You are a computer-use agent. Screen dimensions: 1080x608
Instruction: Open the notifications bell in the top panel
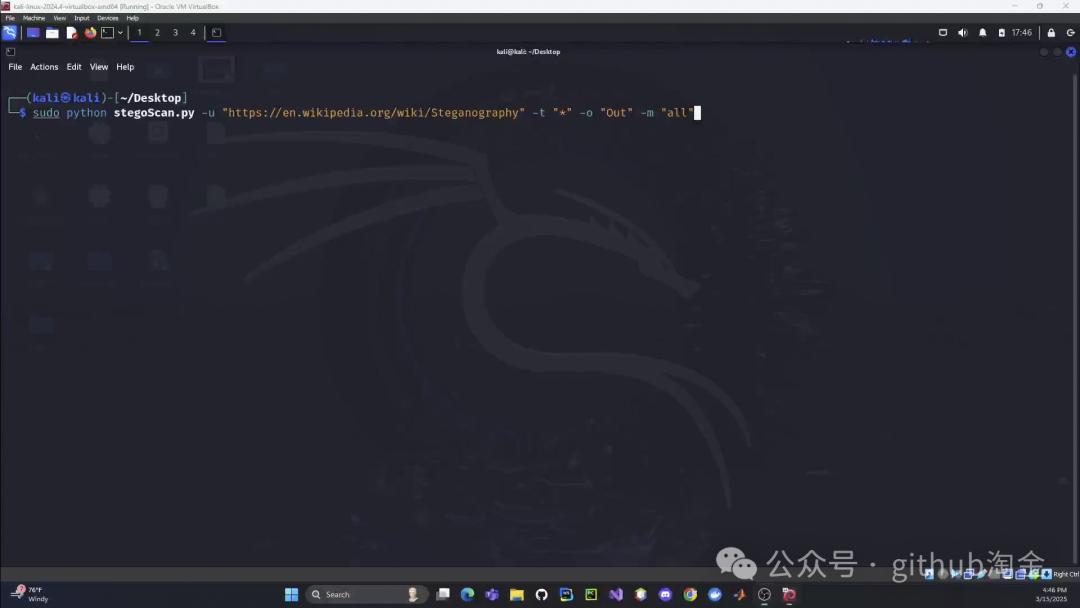pyautogui.click(x=983, y=33)
